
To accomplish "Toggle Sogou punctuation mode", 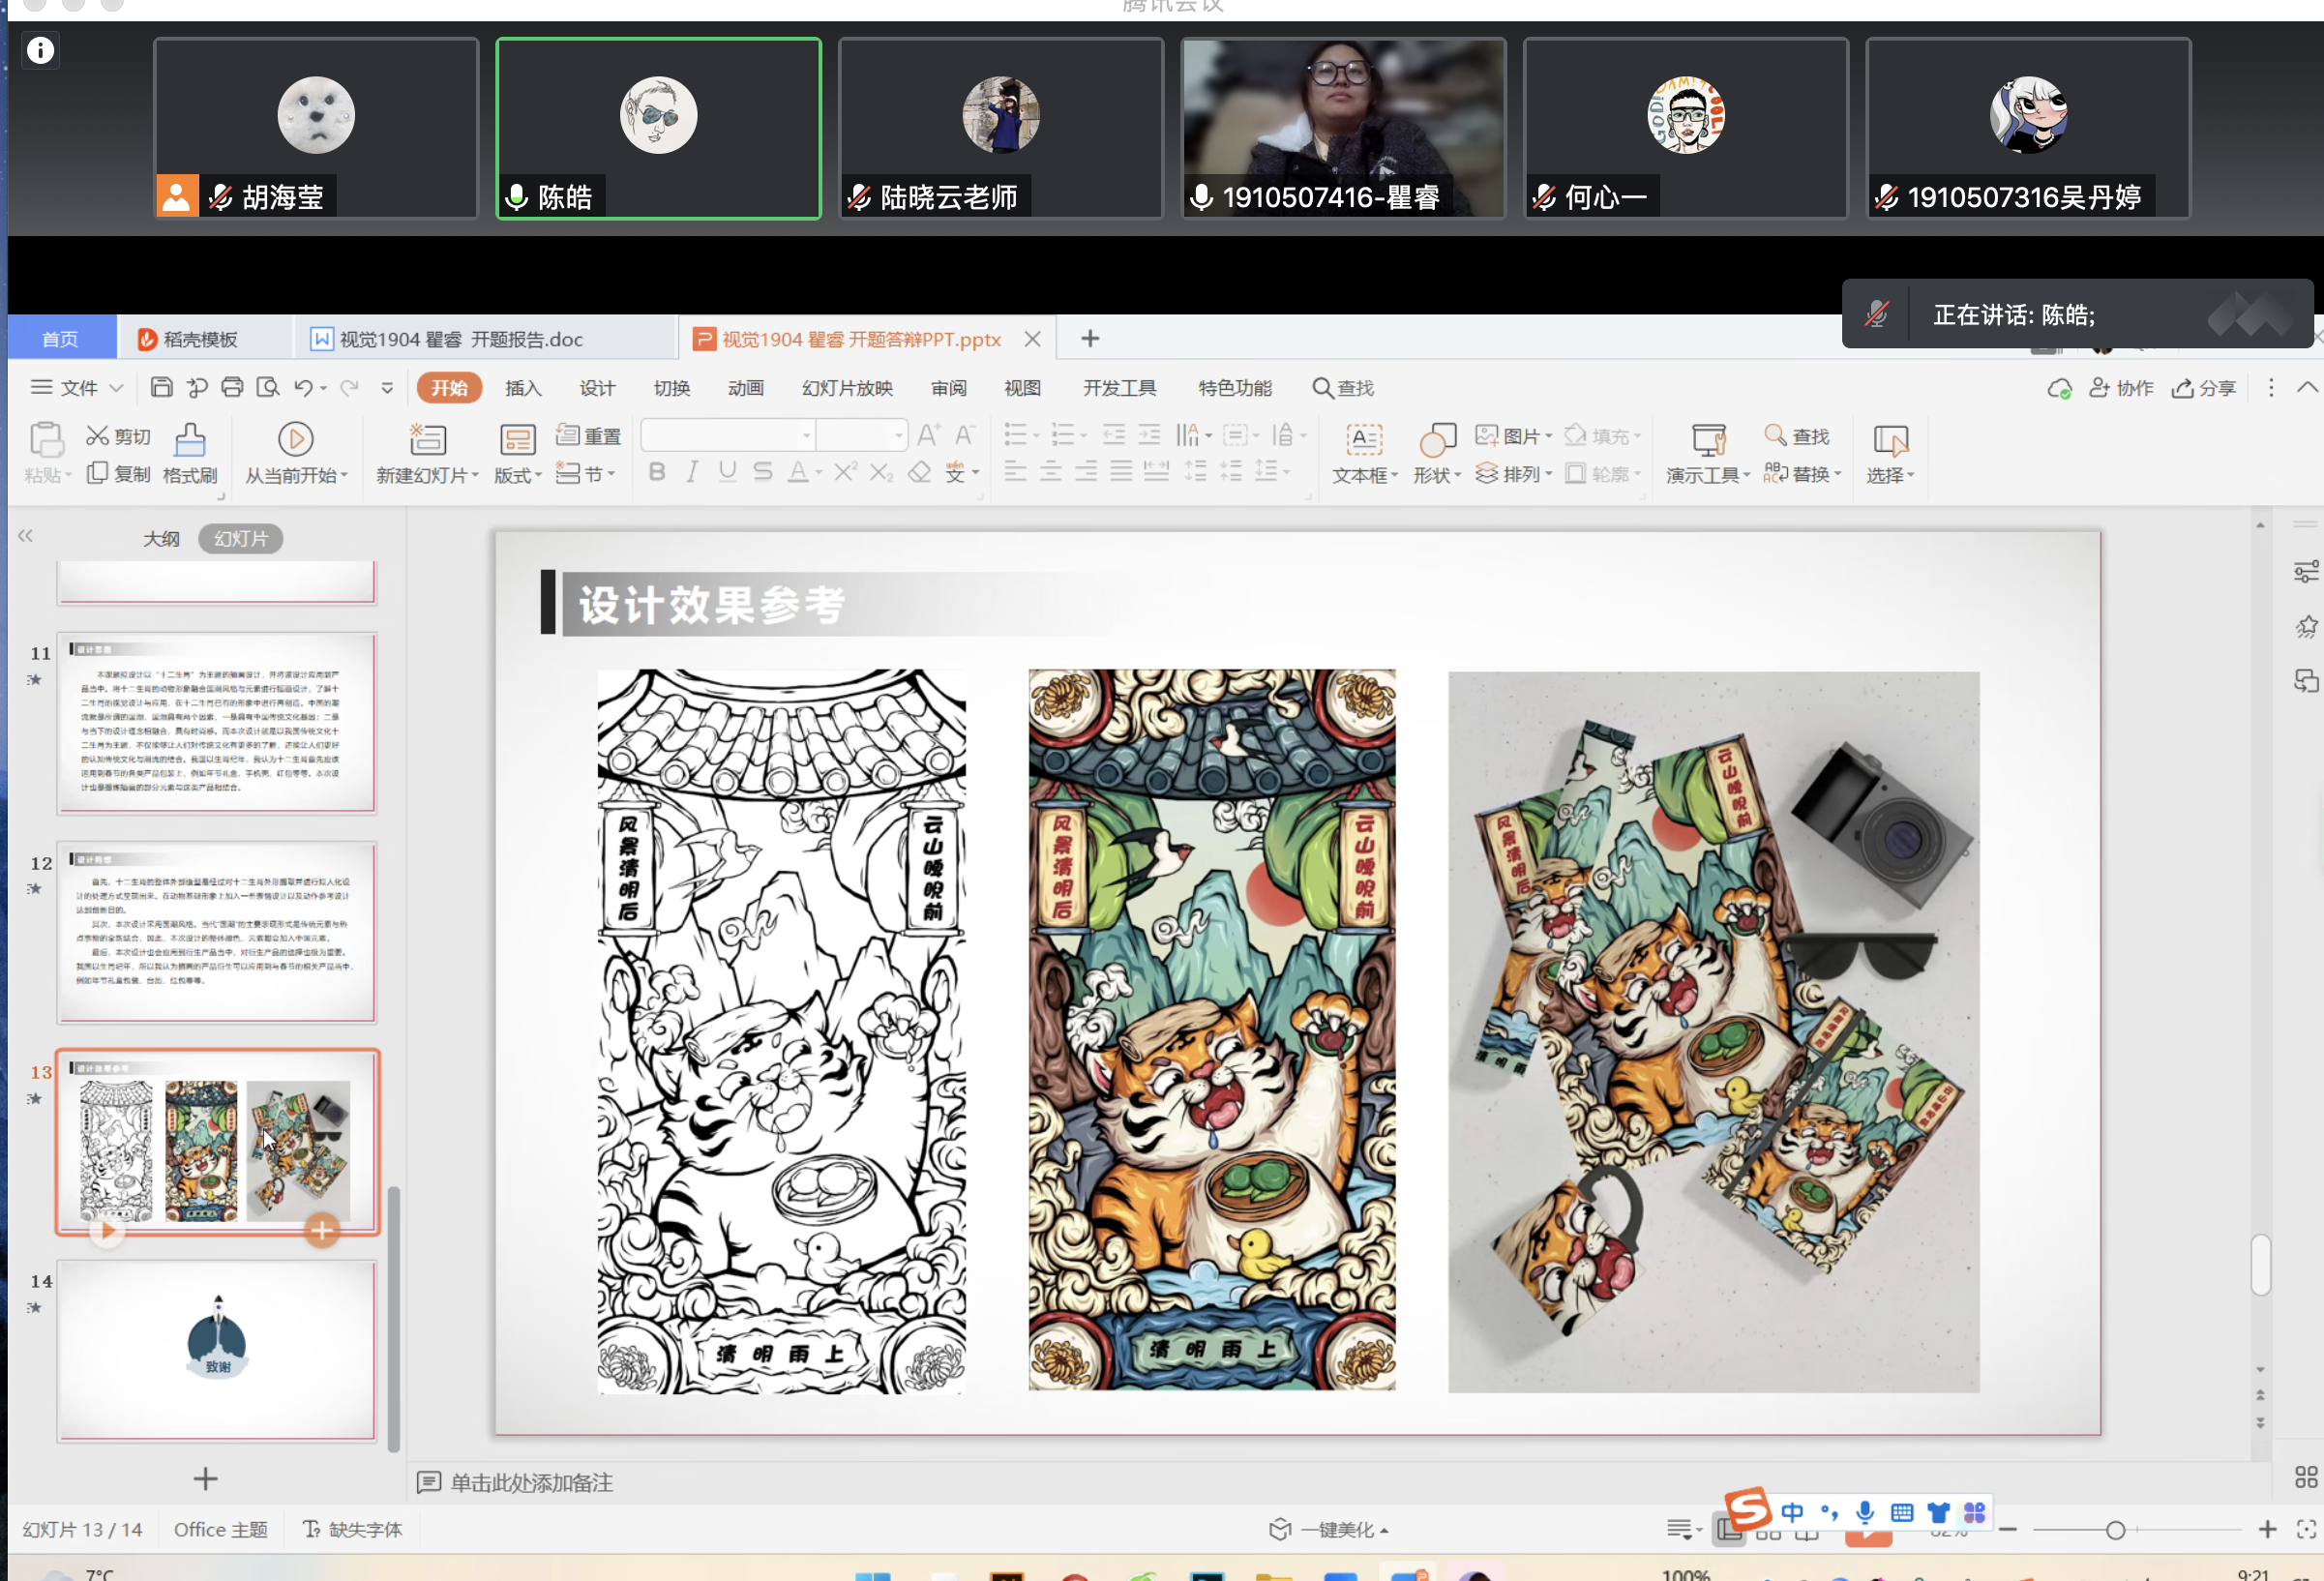I will pyautogui.click(x=1829, y=1512).
